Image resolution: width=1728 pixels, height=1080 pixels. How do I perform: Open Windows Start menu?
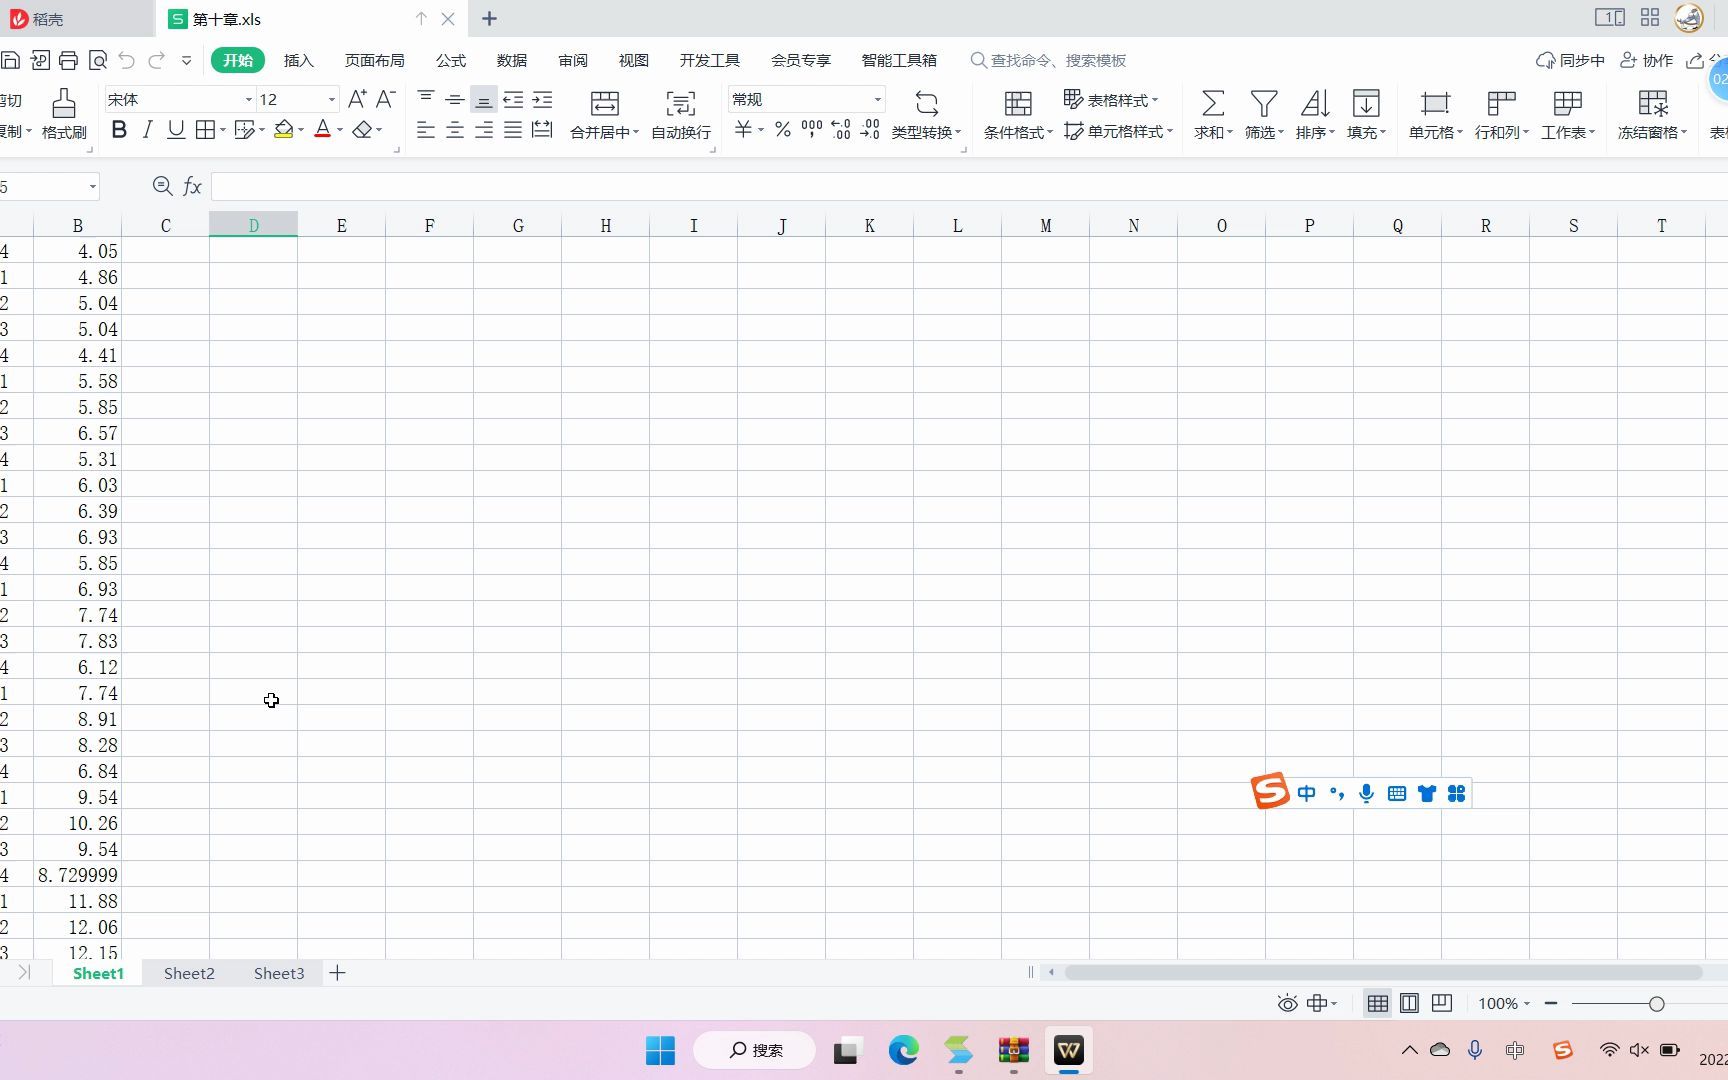pos(660,1050)
